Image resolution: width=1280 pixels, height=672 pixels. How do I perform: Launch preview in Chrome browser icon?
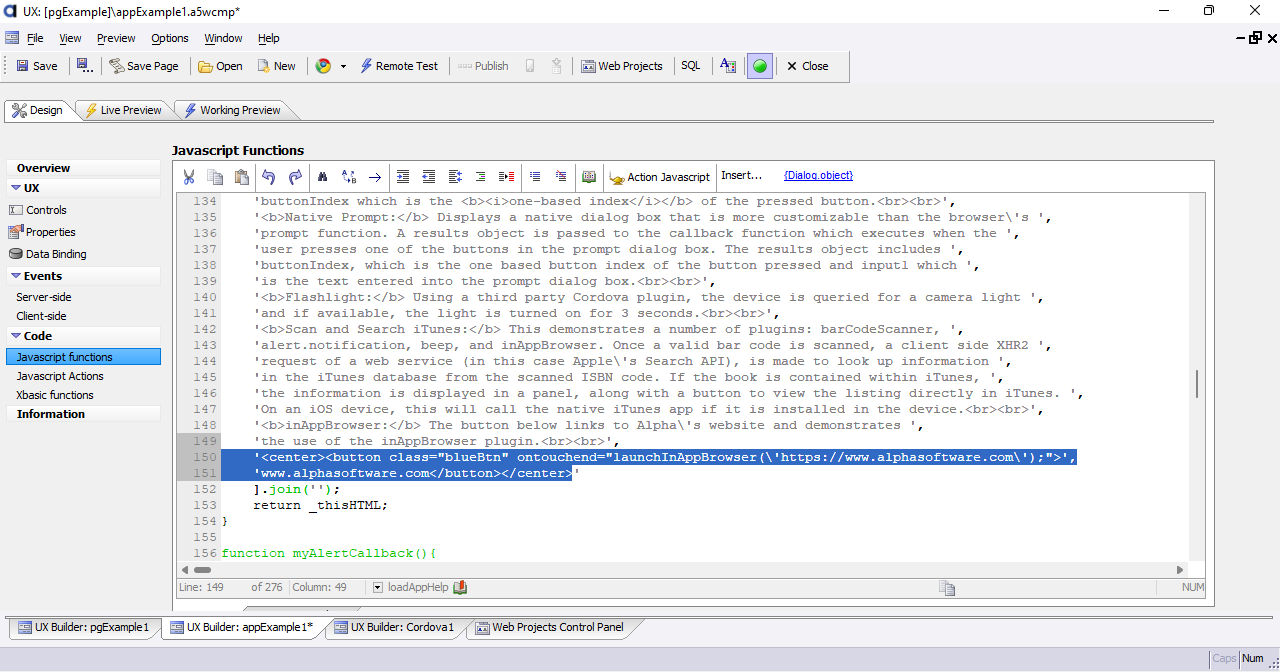(323, 66)
